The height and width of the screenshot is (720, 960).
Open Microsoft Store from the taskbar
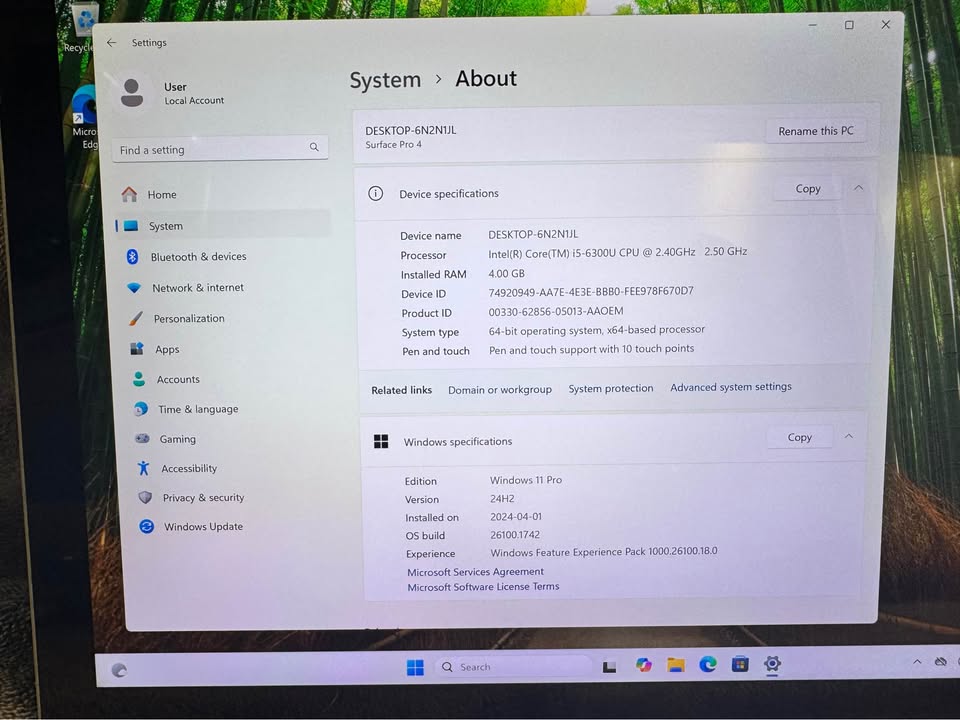740,664
